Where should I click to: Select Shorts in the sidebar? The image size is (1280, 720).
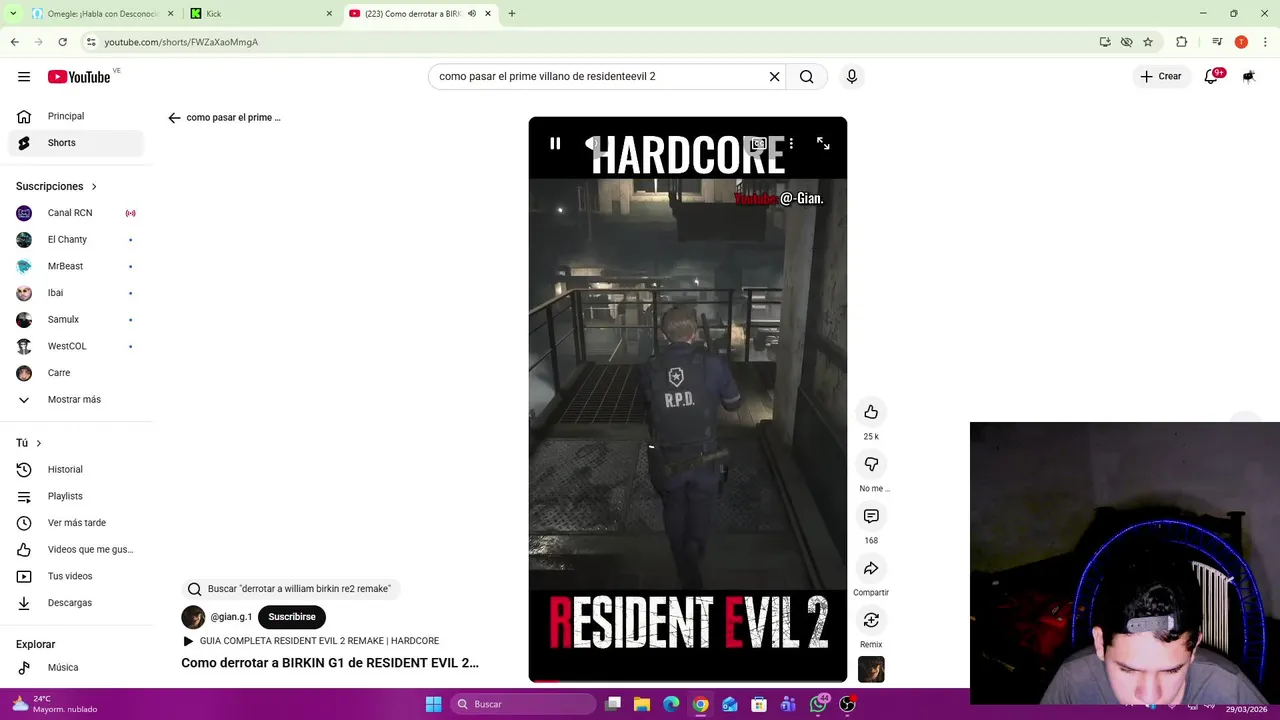(76, 143)
